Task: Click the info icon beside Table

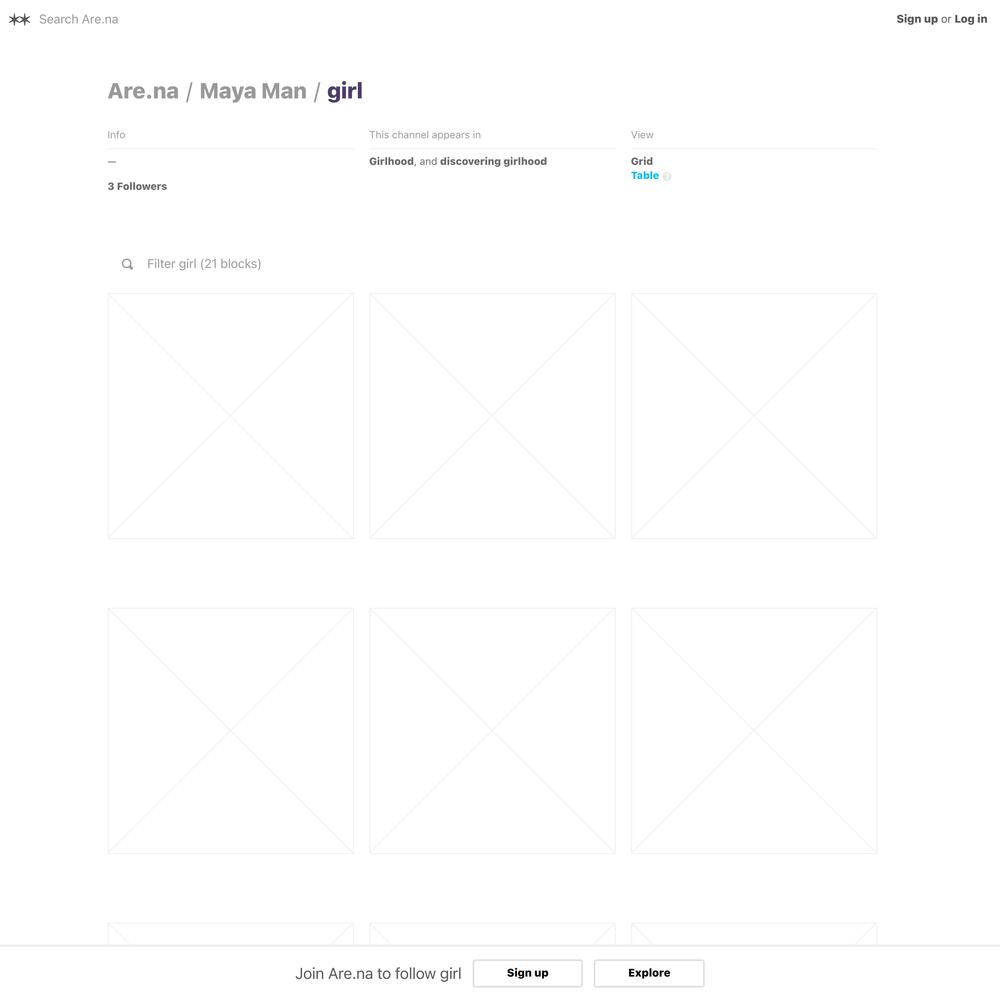Action: 666,177
